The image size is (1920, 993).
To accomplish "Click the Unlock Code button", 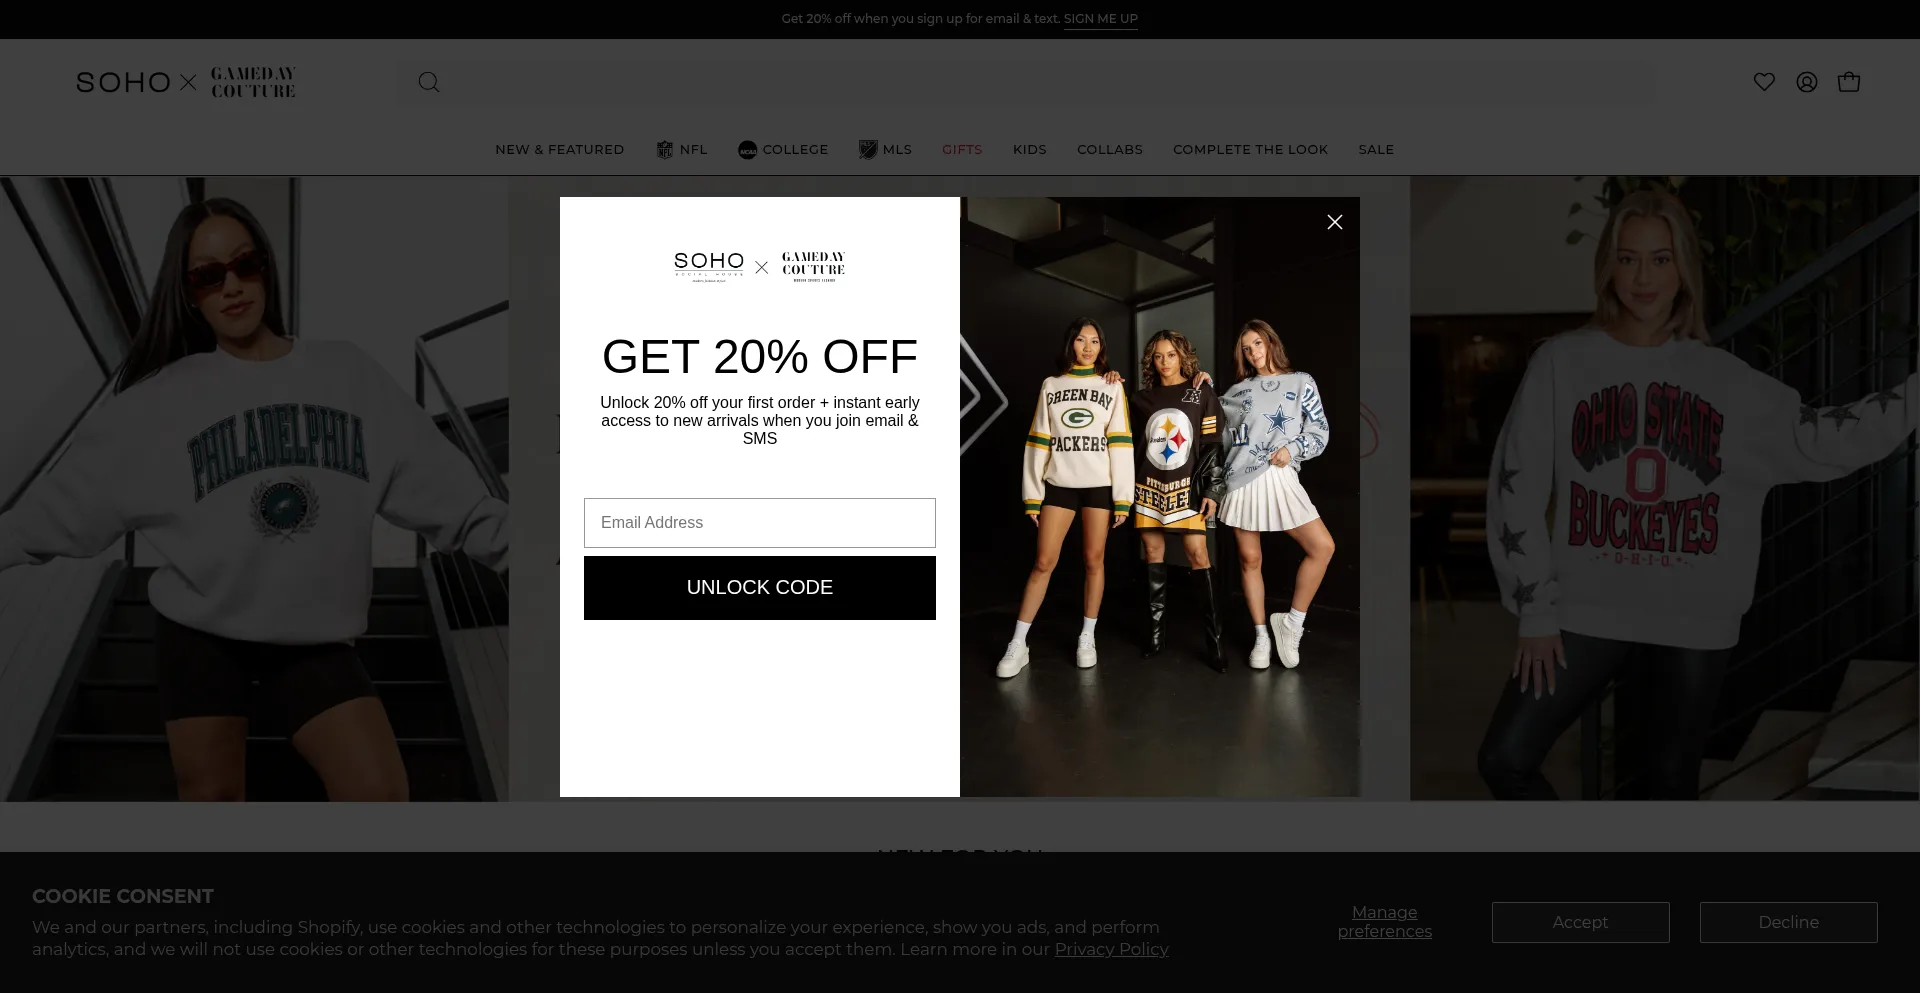I will pos(760,588).
